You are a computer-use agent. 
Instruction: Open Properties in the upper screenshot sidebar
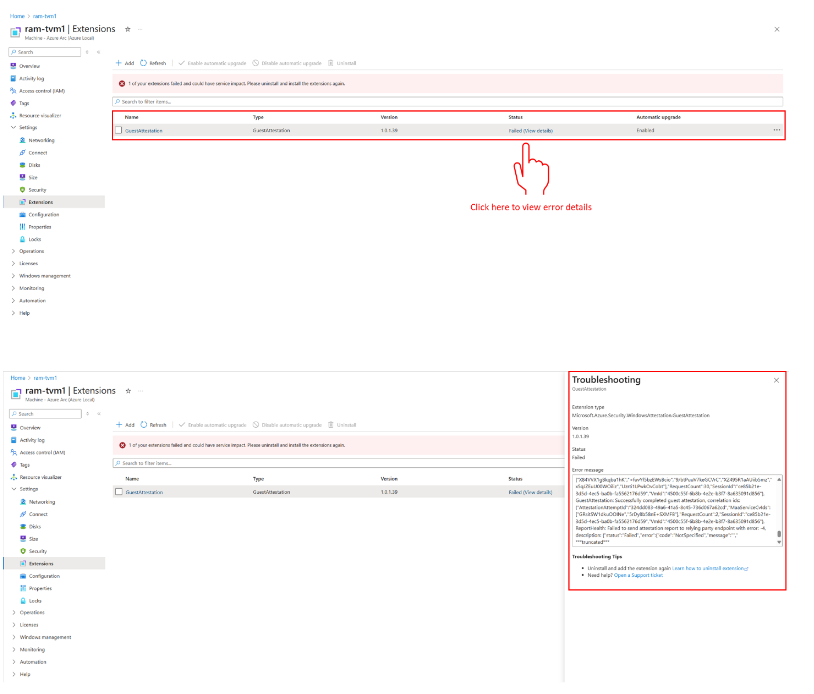click(x=39, y=227)
